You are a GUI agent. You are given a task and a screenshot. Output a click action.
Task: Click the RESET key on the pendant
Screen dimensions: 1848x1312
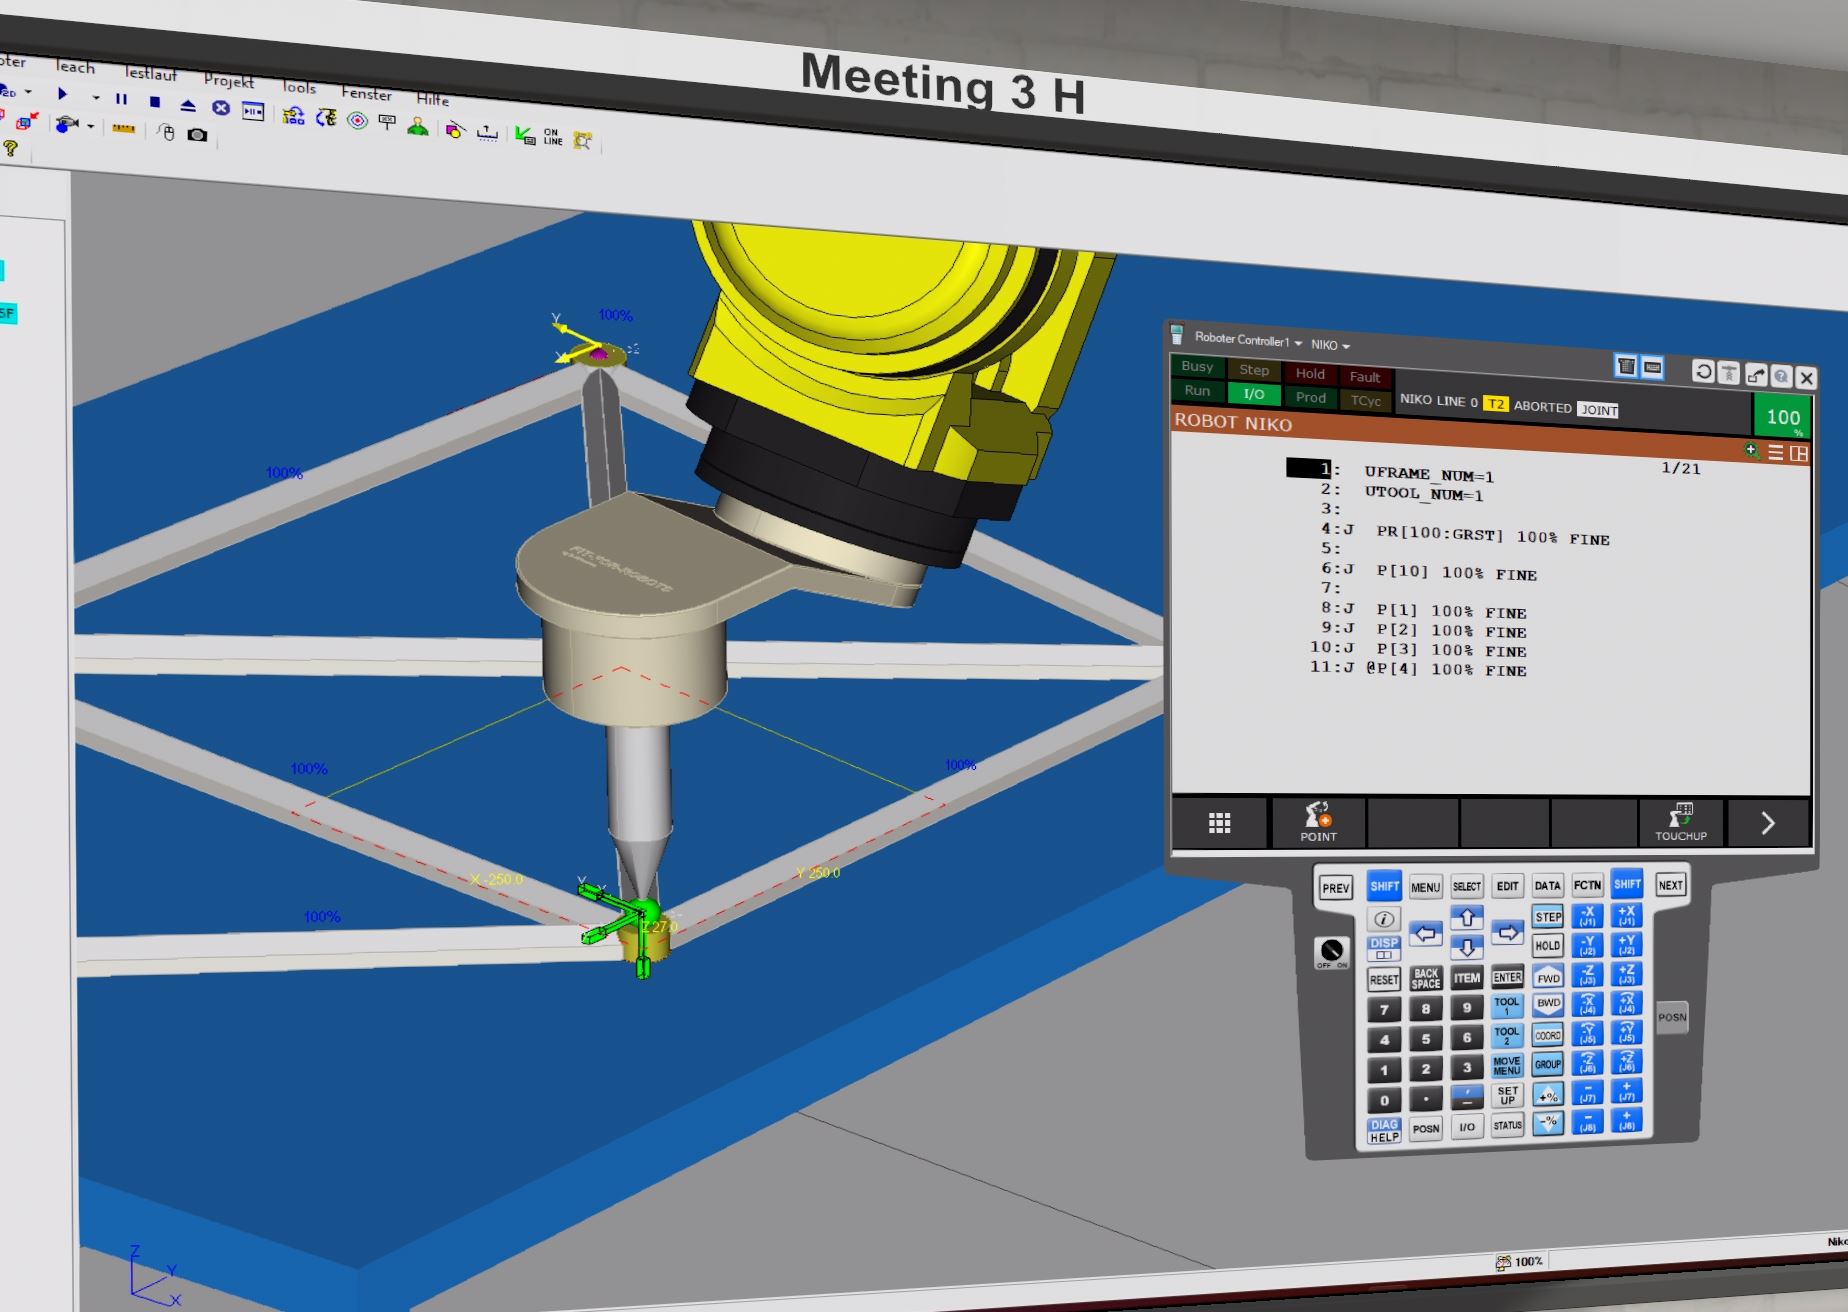(x=1384, y=980)
